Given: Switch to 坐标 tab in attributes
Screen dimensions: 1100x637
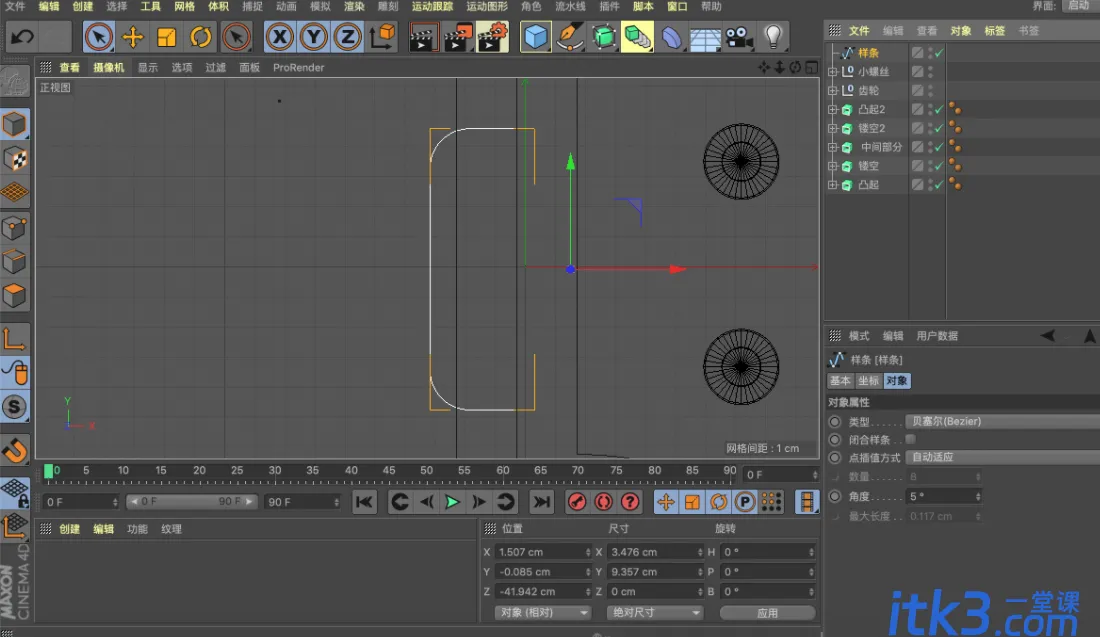Looking at the screenshot, I should (x=868, y=381).
